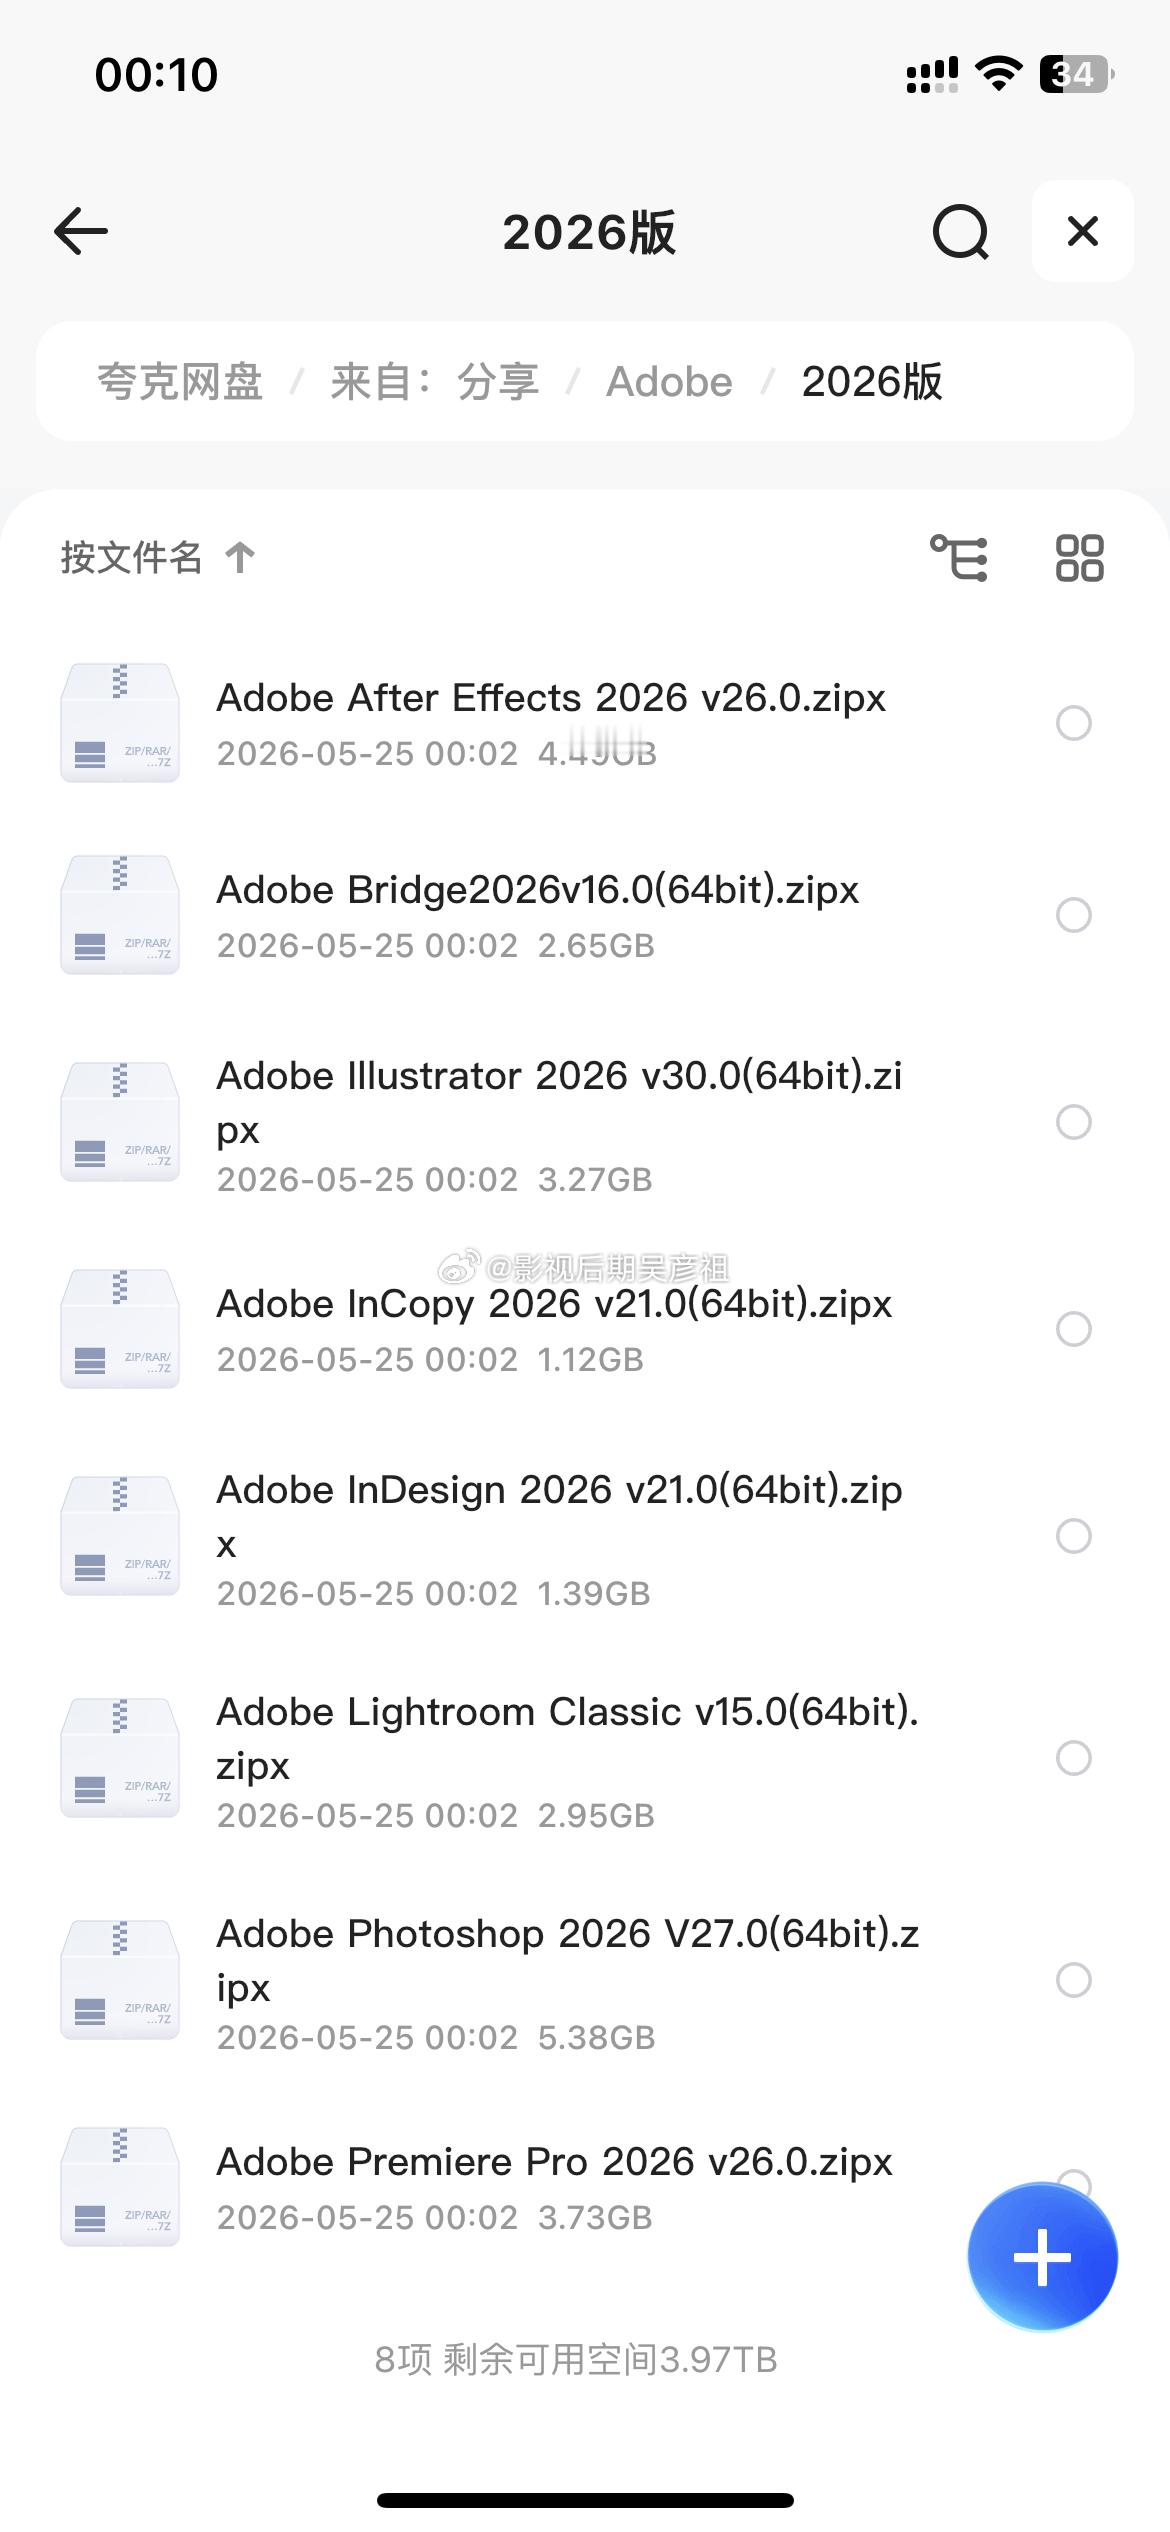Open the sort by file name dropdown
Viewport: 1170px width, 2532px height.
pyautogui.click(x=131, y=557)
